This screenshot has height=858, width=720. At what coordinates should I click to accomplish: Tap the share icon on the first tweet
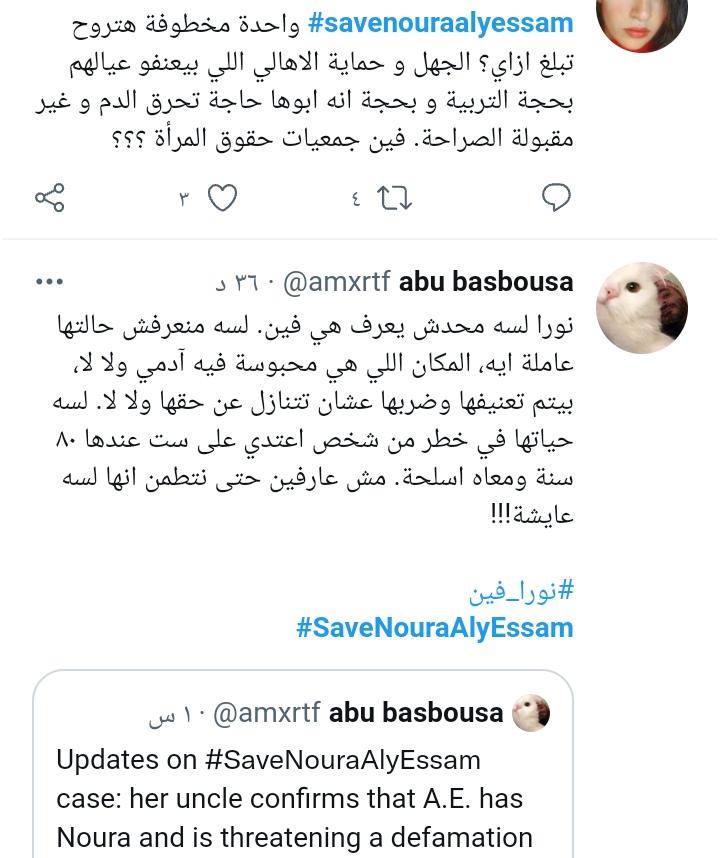(x=50, y=198)
